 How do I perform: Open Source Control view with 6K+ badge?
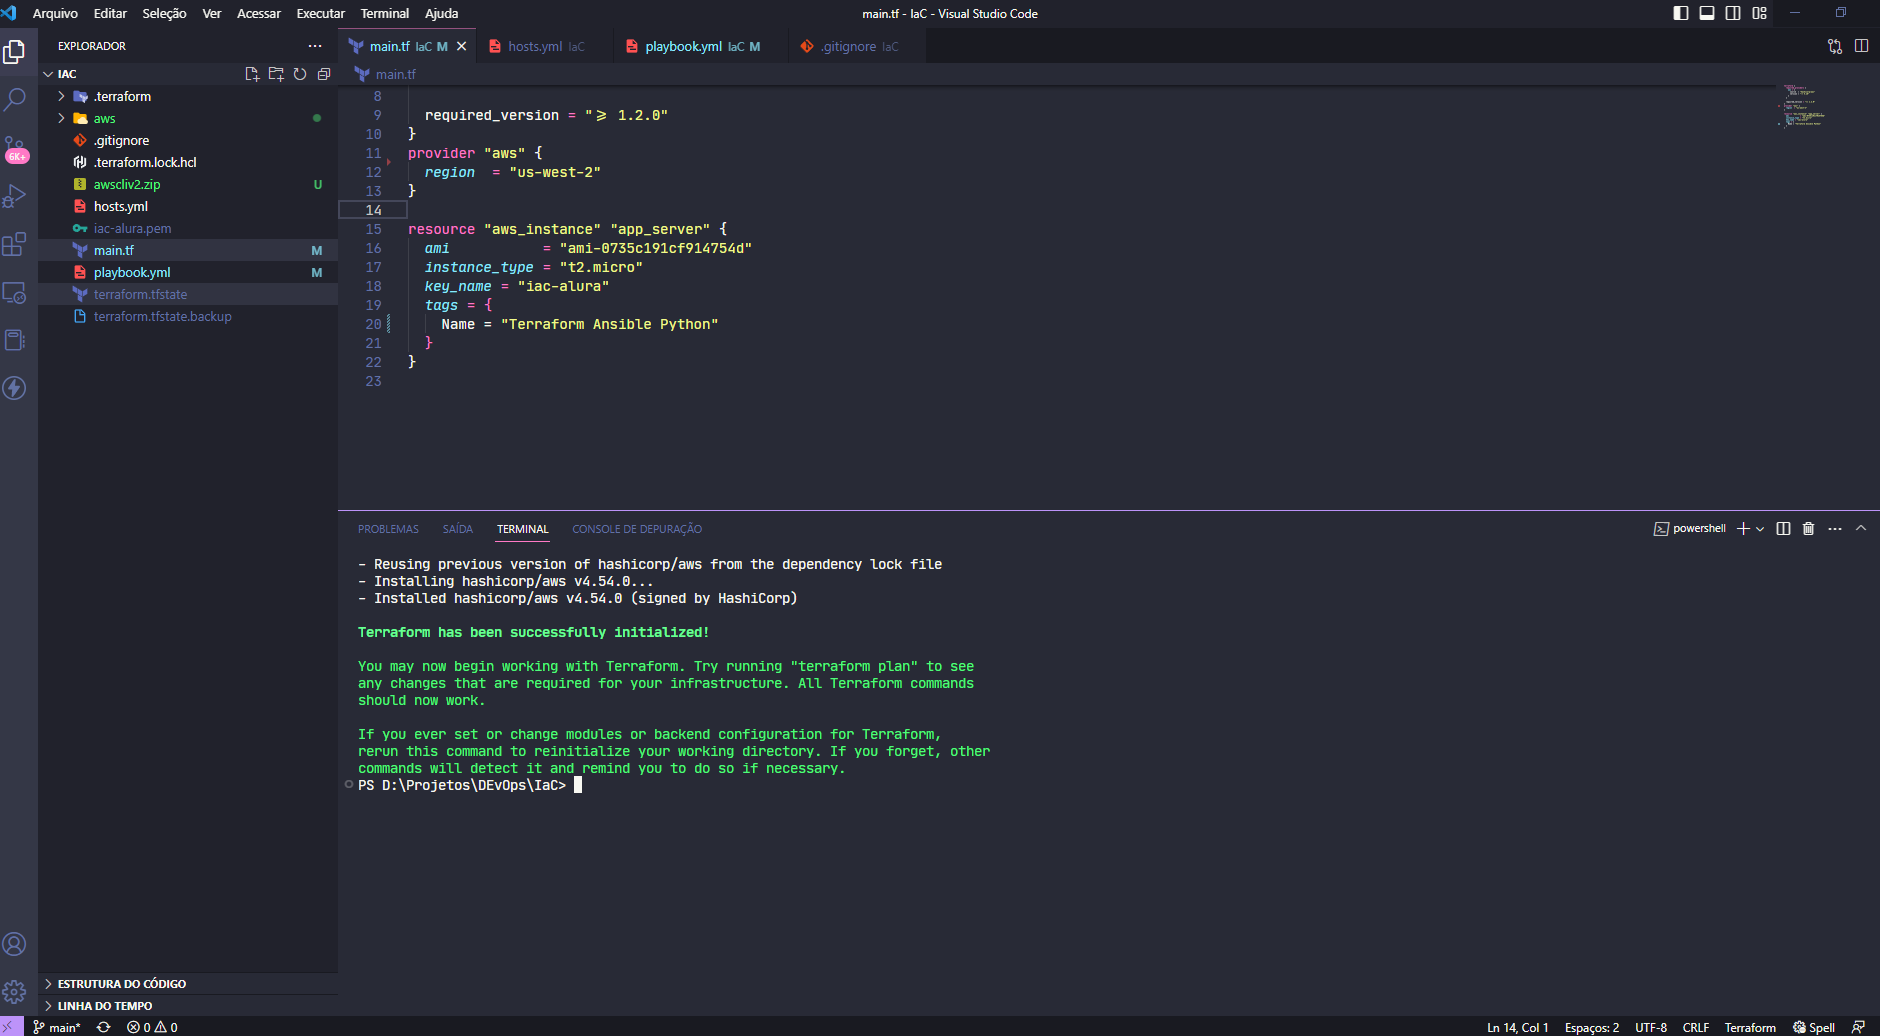click(15, 148)
